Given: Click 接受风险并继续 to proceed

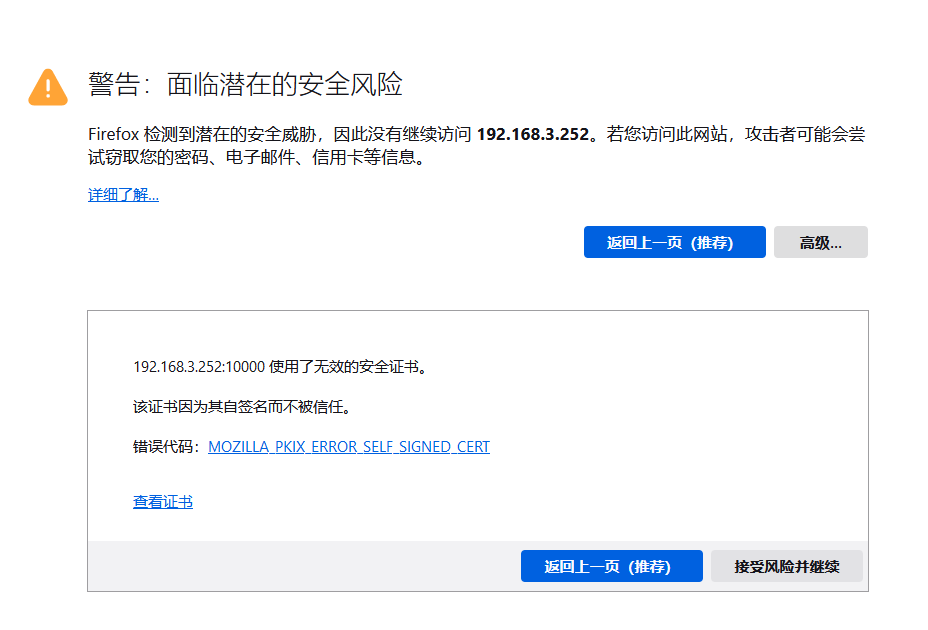Looking at the screenshot, I should pos(786,566).
